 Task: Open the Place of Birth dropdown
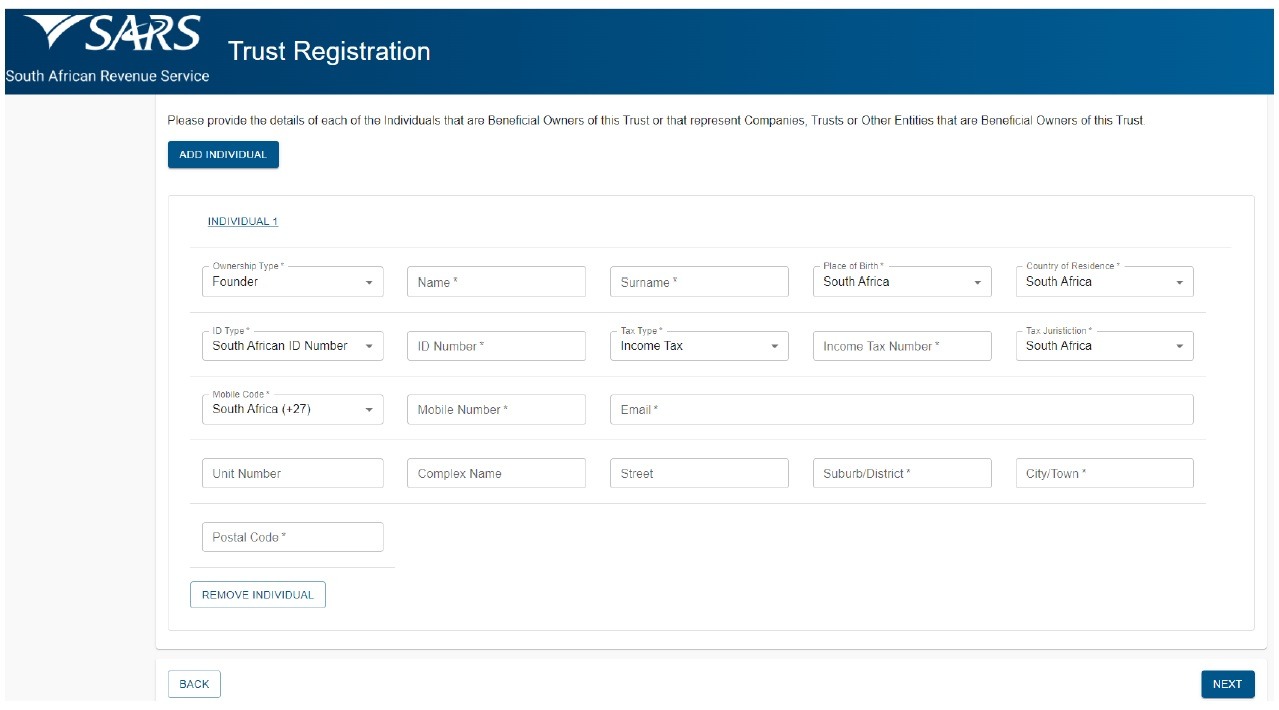coord(902,282)
